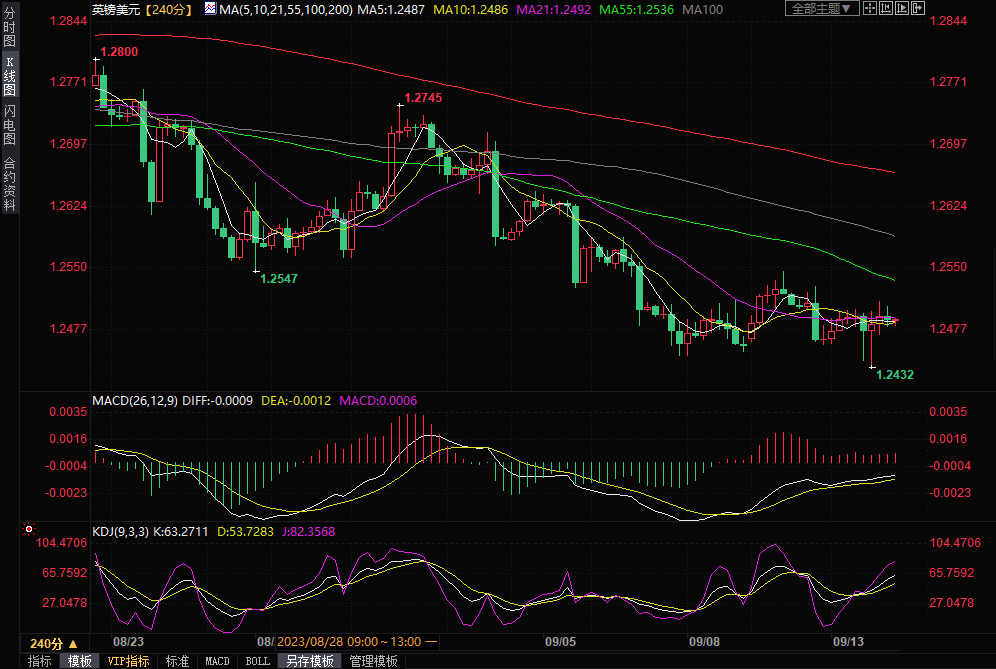Apply the 标准 template
The width and height of the screenshot is (996, 669).
pos(177,661)
